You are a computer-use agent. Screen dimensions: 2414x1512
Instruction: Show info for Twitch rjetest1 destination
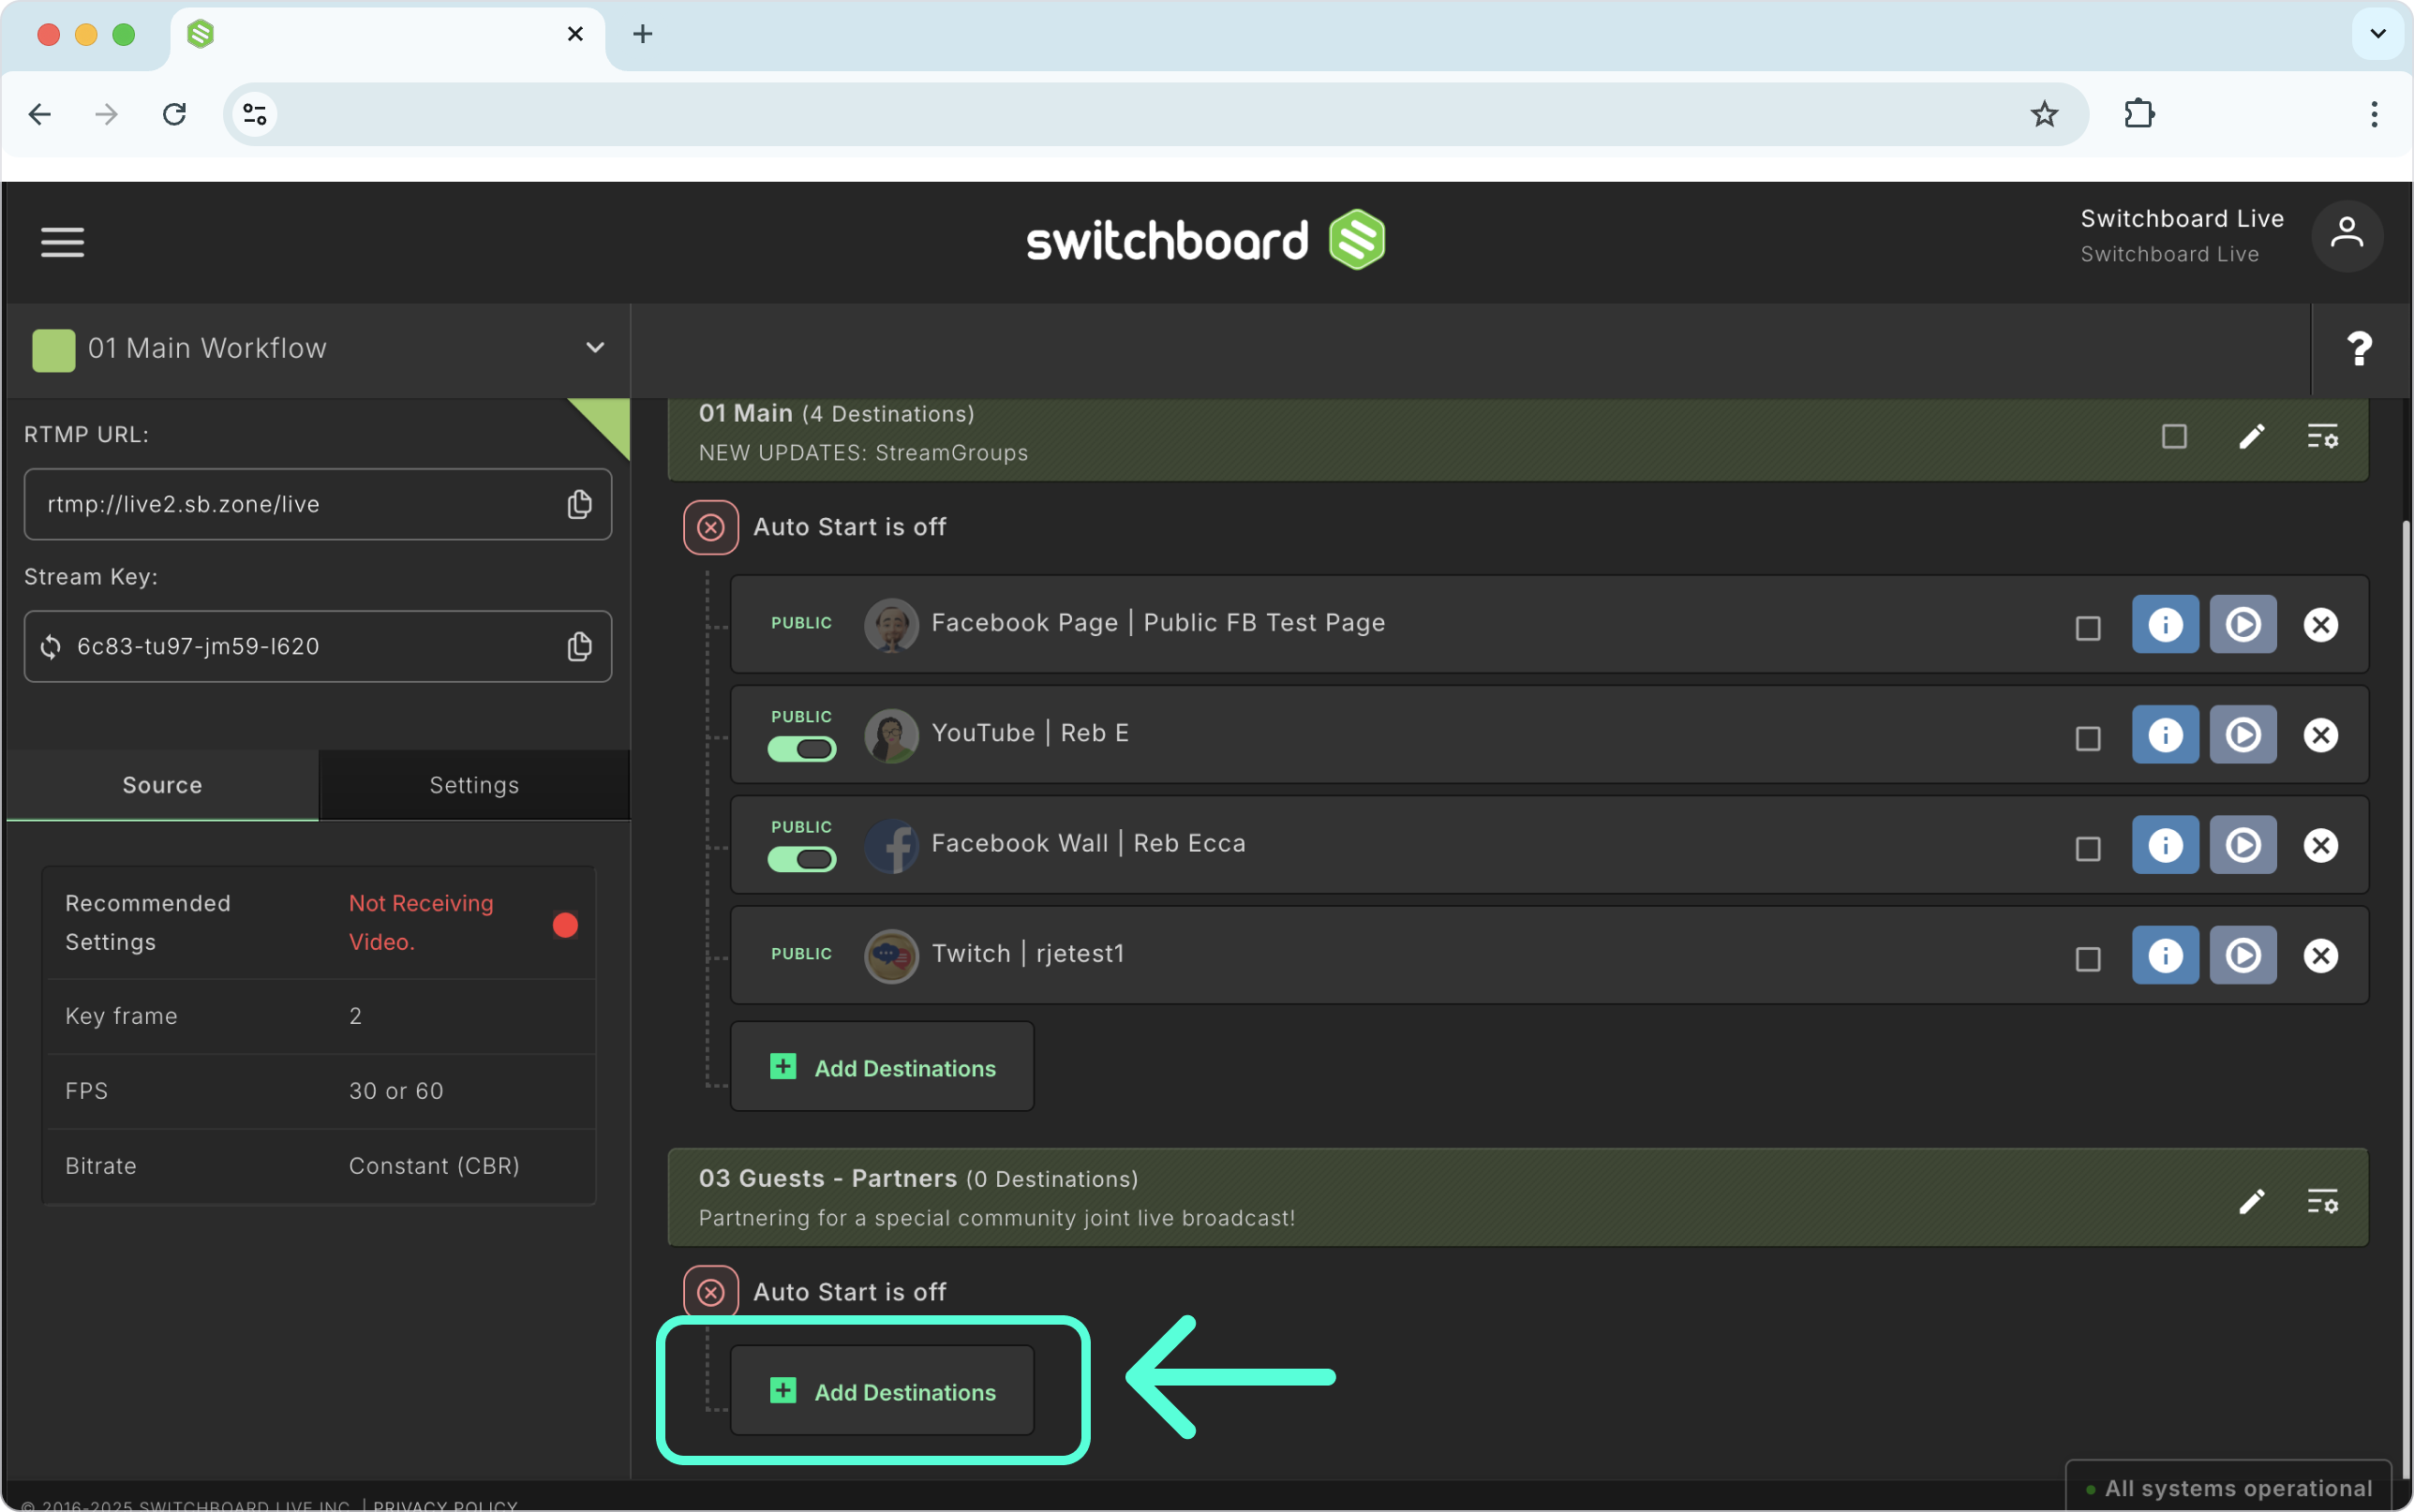pos(2165,955)
